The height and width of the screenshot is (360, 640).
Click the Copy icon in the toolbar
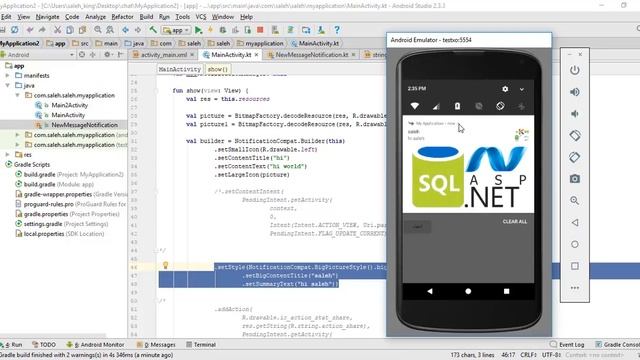pos(70,30)
